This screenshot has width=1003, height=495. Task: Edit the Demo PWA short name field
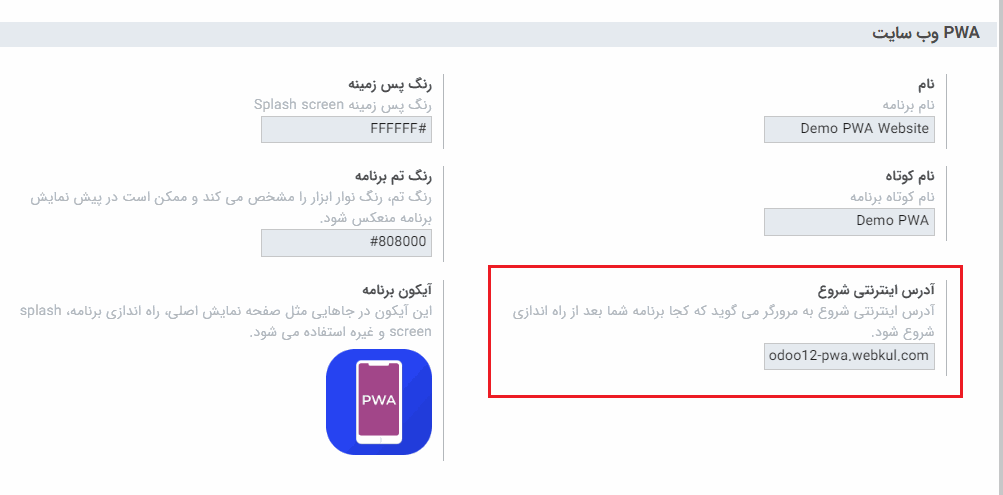tap(849, 221)
